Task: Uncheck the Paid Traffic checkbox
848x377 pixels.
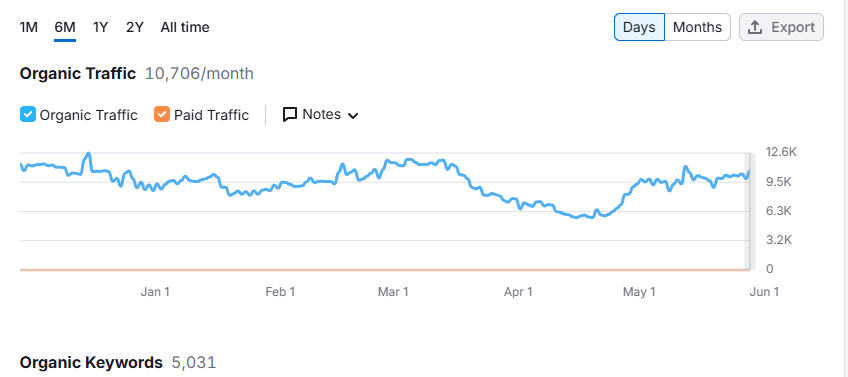Action: click(162, 115)
